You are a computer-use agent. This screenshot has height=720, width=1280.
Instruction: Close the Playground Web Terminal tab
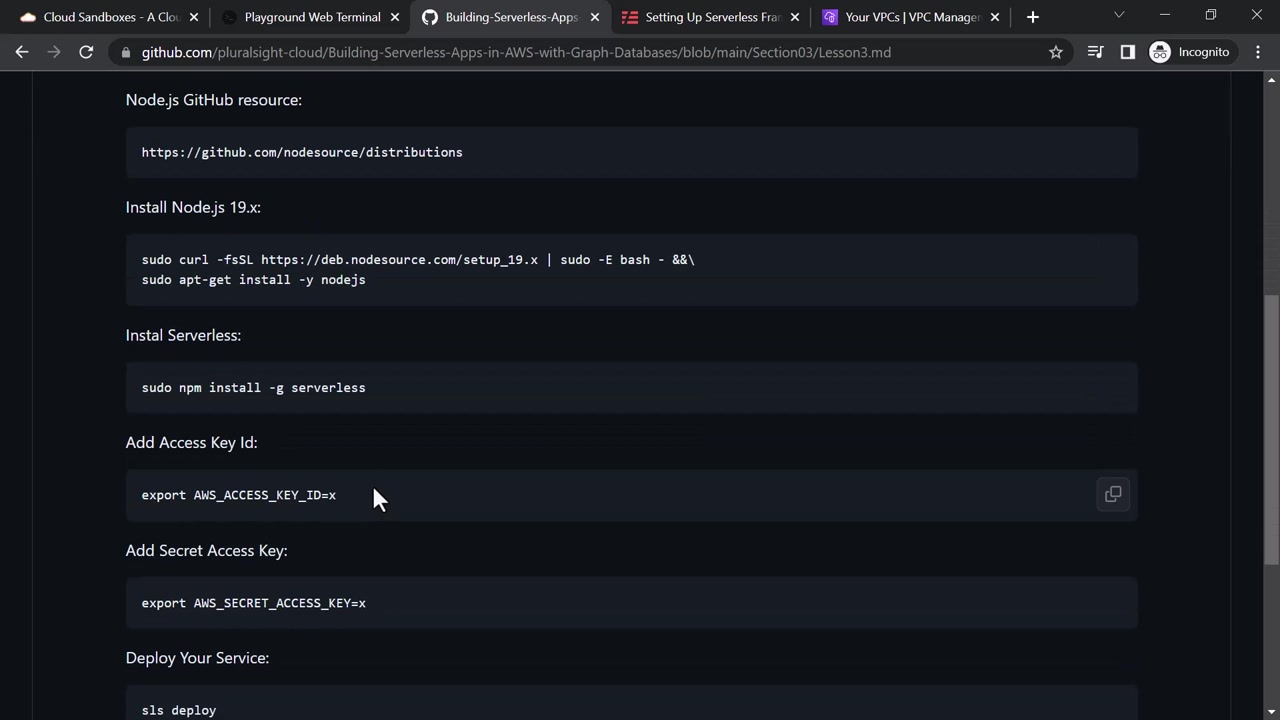[395, 17]
